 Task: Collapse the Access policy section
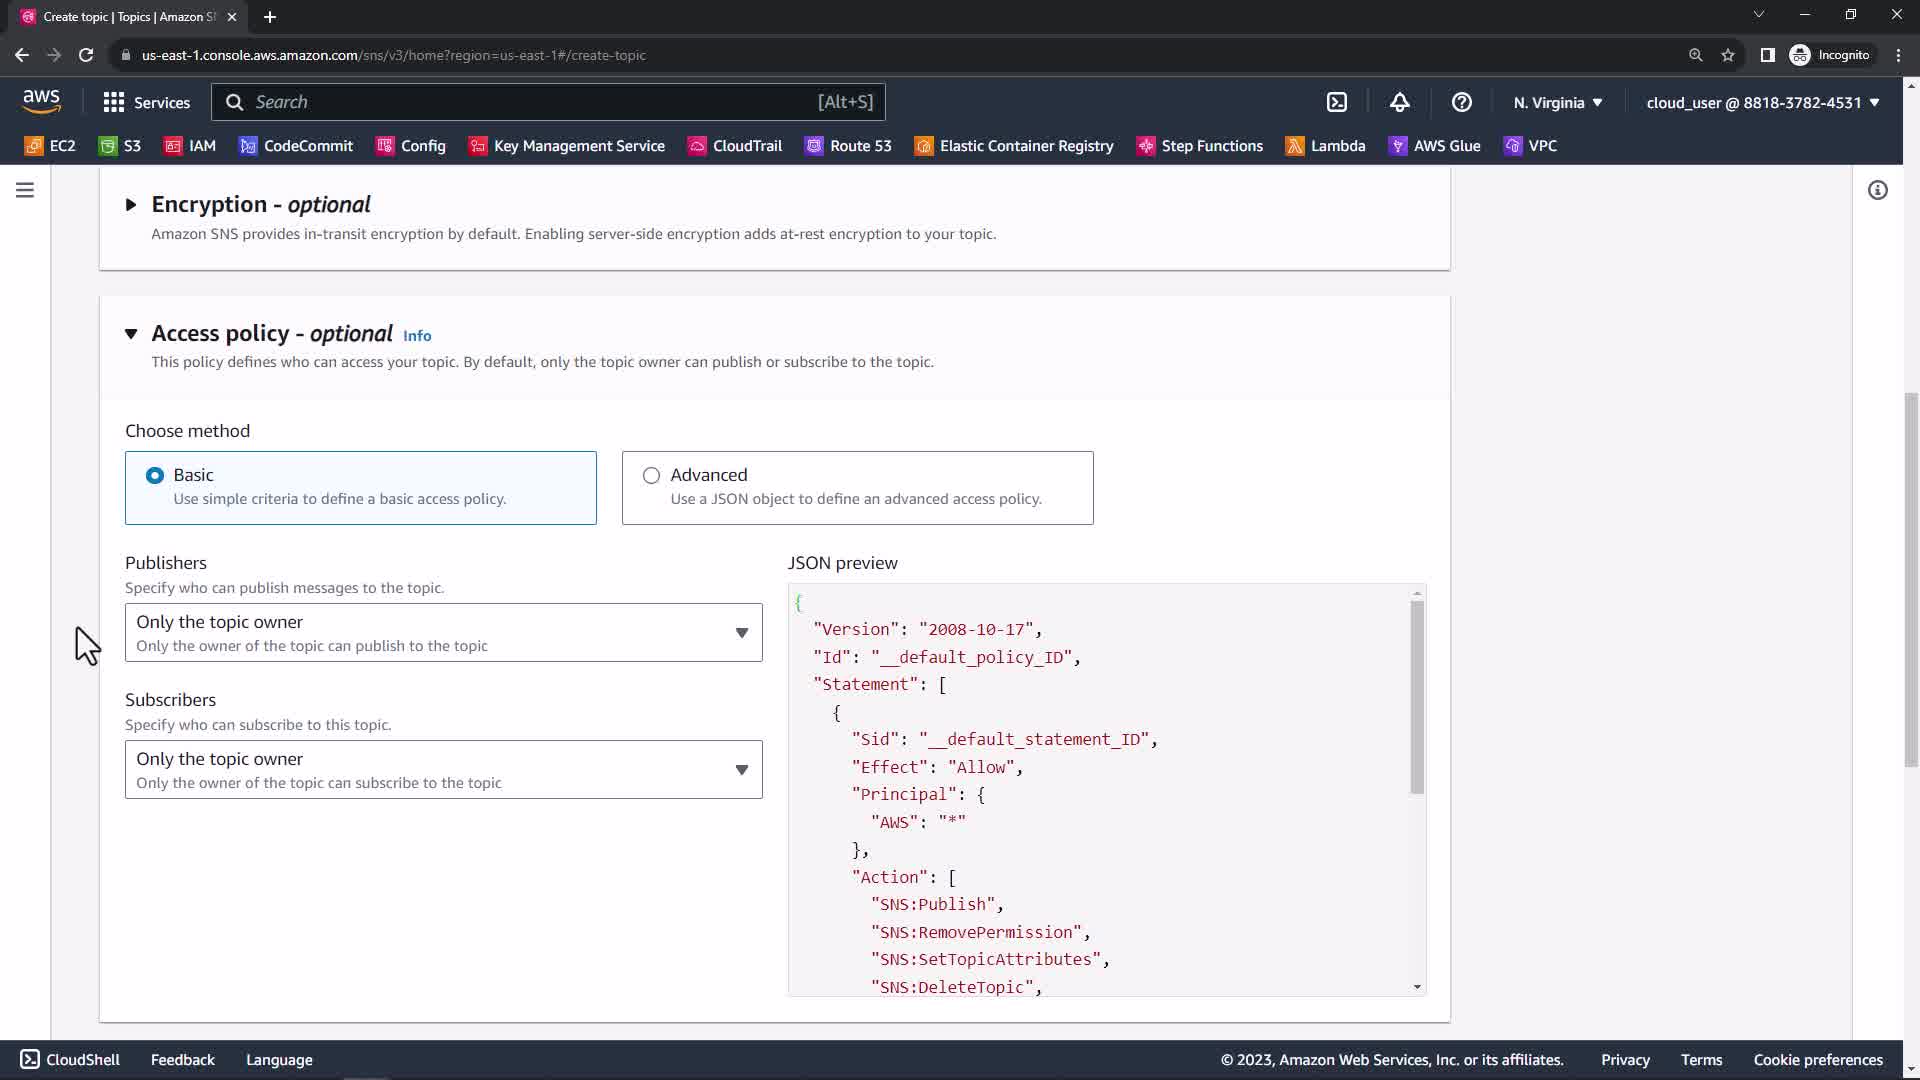131,334
